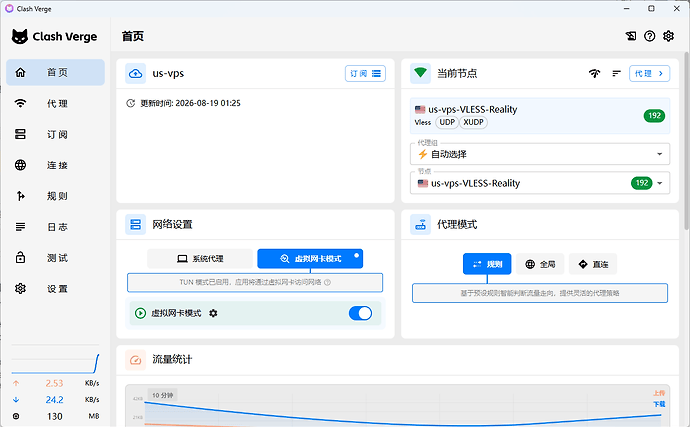
Task: Click the traffic statistics chart area
Action: point(397,406)
